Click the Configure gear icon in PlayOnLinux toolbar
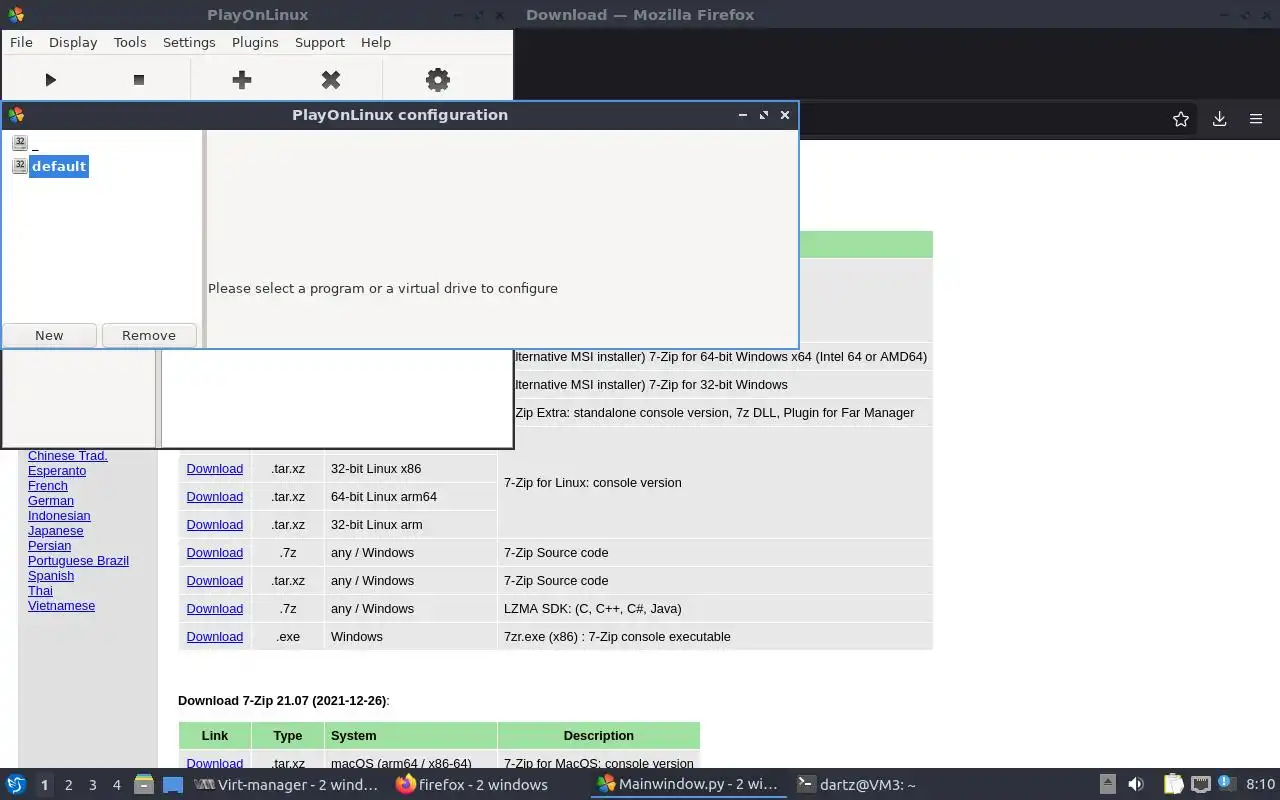The width and height of the screenshot is (1280, 800). (438, 79)
